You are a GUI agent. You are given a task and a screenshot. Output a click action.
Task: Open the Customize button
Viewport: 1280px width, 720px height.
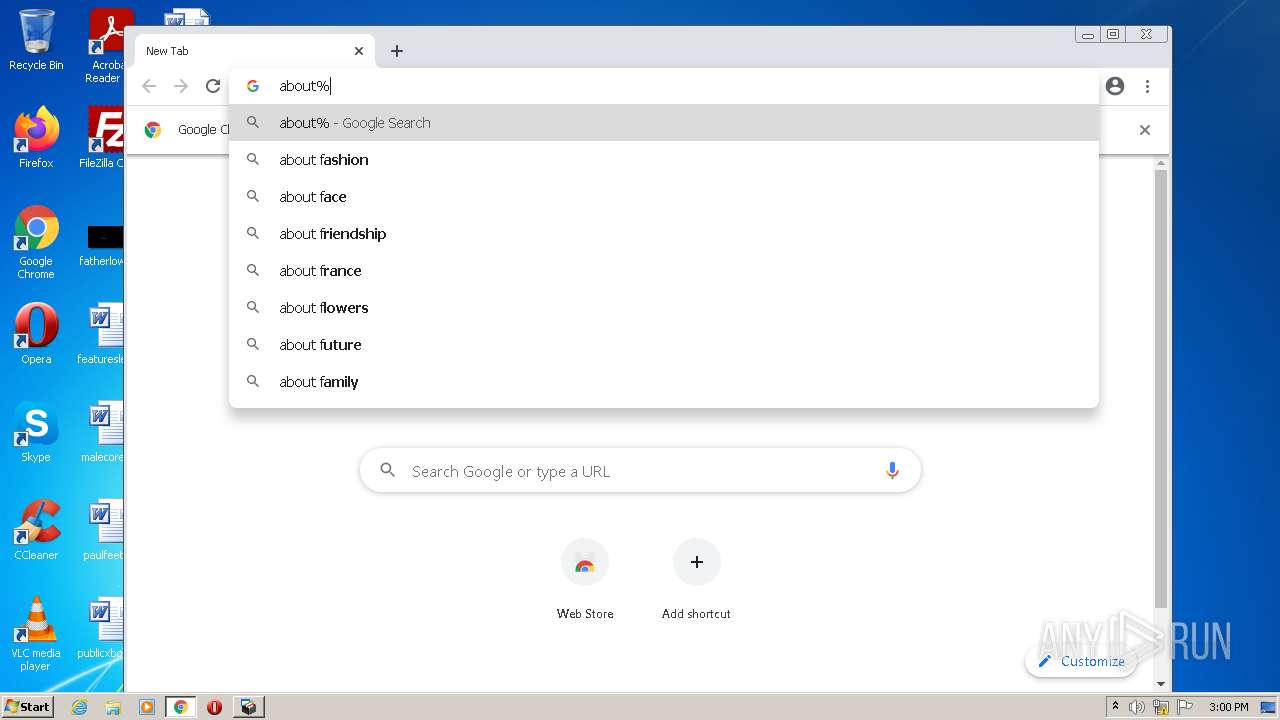(x=1081, y=661)
